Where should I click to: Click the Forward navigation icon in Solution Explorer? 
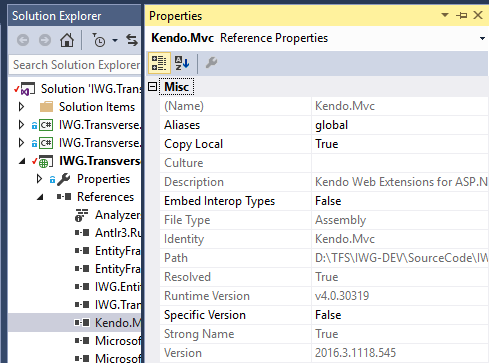(x=45, y=41)
